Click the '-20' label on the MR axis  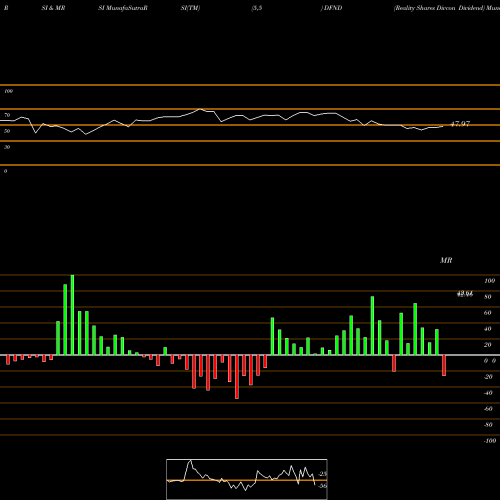[x=488, y=377]
